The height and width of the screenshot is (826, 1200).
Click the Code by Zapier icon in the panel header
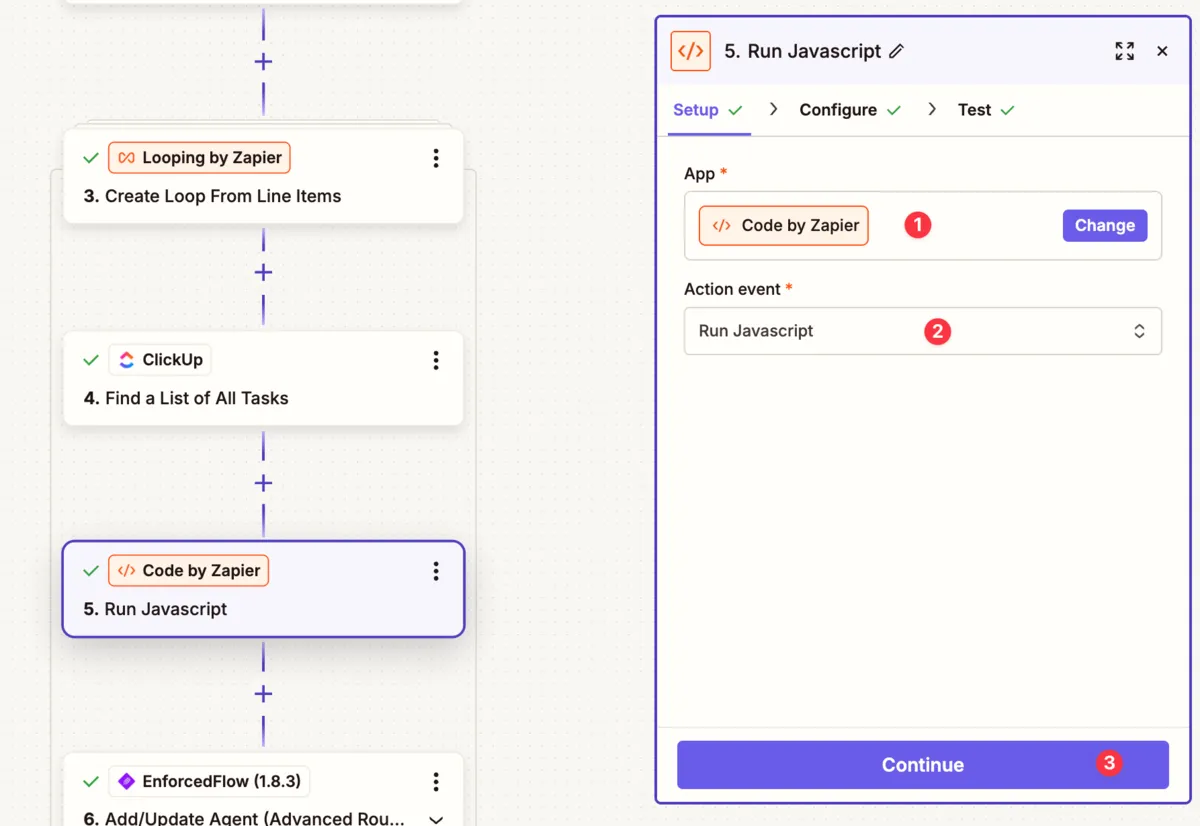tap(690, 51)
